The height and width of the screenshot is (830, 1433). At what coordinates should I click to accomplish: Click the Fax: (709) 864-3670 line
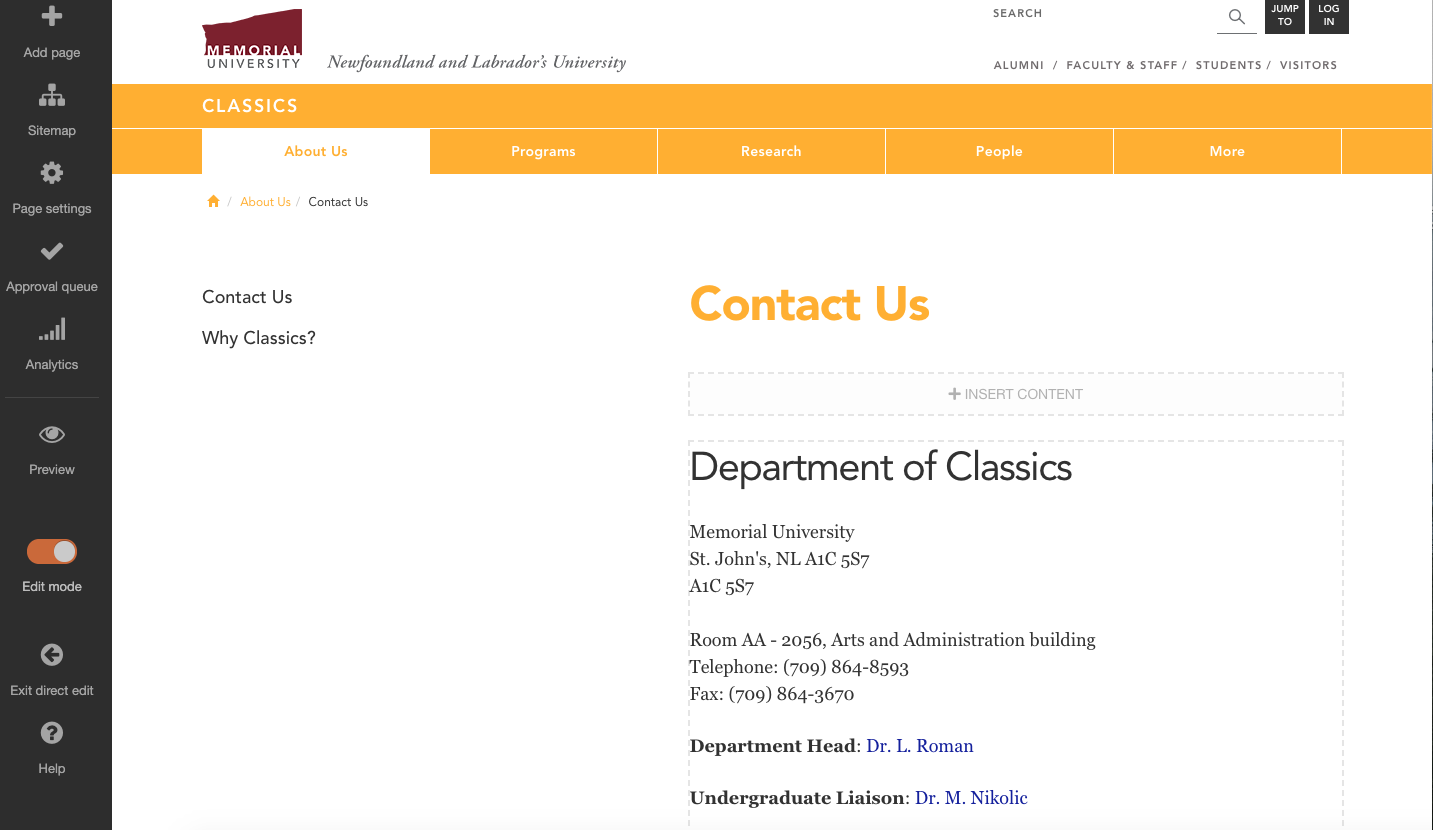click(772, 694)
